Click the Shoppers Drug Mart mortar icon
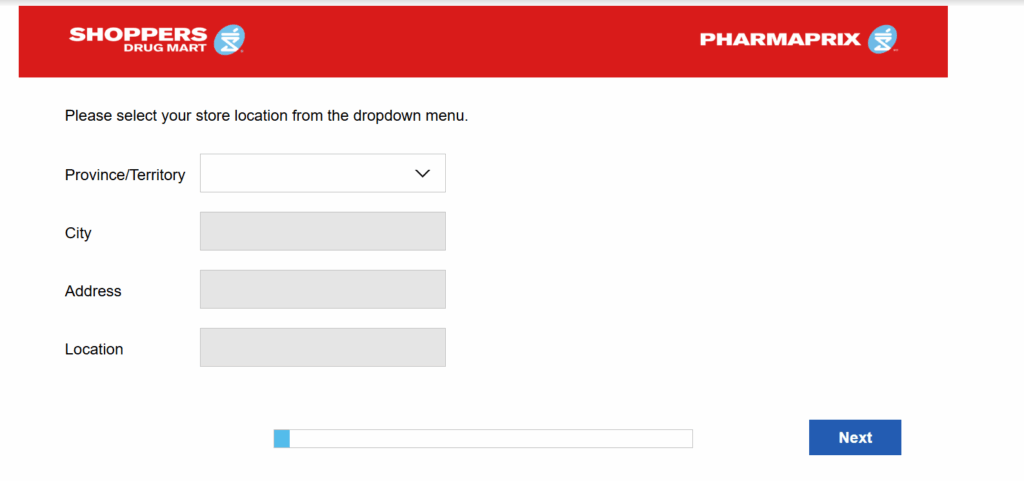This screenshot has width=1024, height=481. tap(230, 40)
